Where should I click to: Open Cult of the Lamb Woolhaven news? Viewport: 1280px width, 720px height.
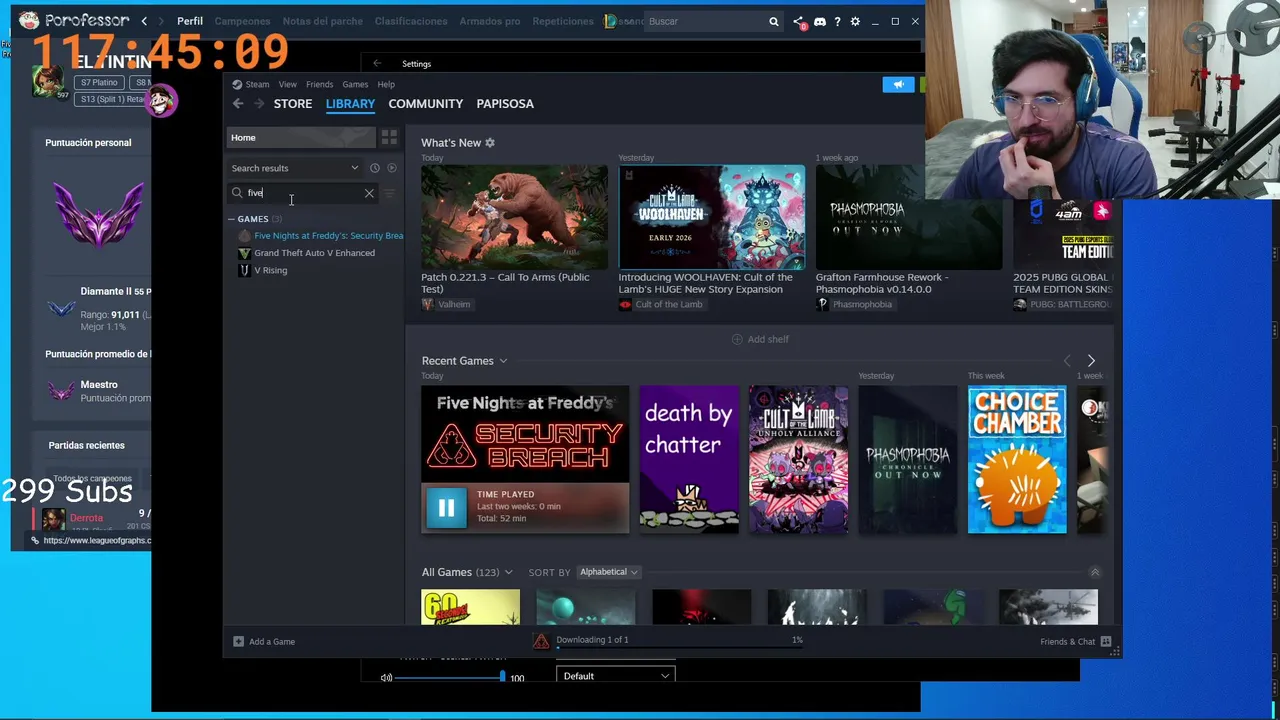(x=711, y=217)
